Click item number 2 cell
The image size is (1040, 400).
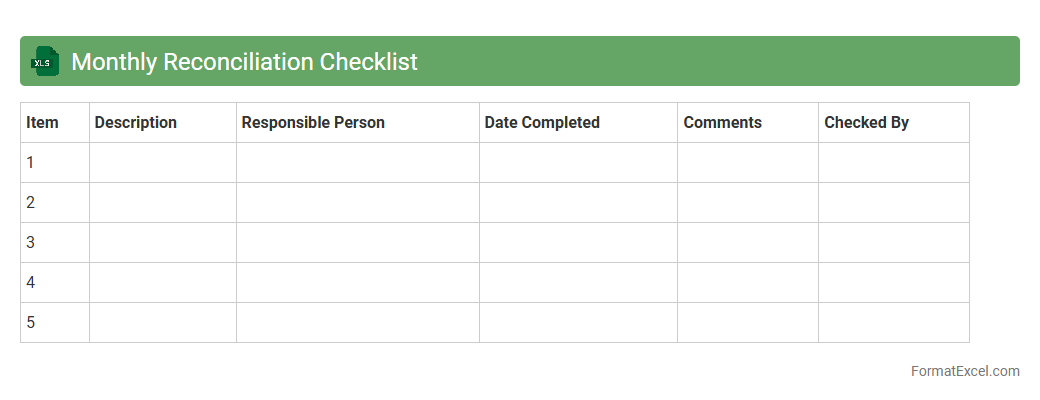54,203
